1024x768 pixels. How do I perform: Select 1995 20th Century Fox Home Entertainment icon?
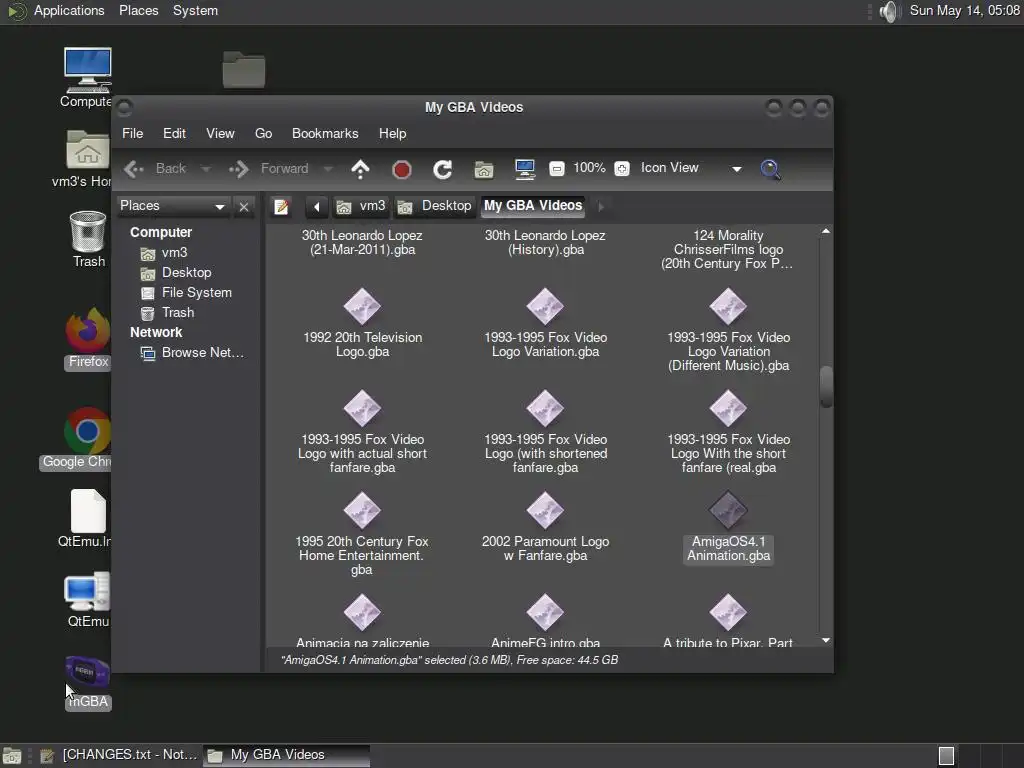pyautogui.click(x=362, y=510)
